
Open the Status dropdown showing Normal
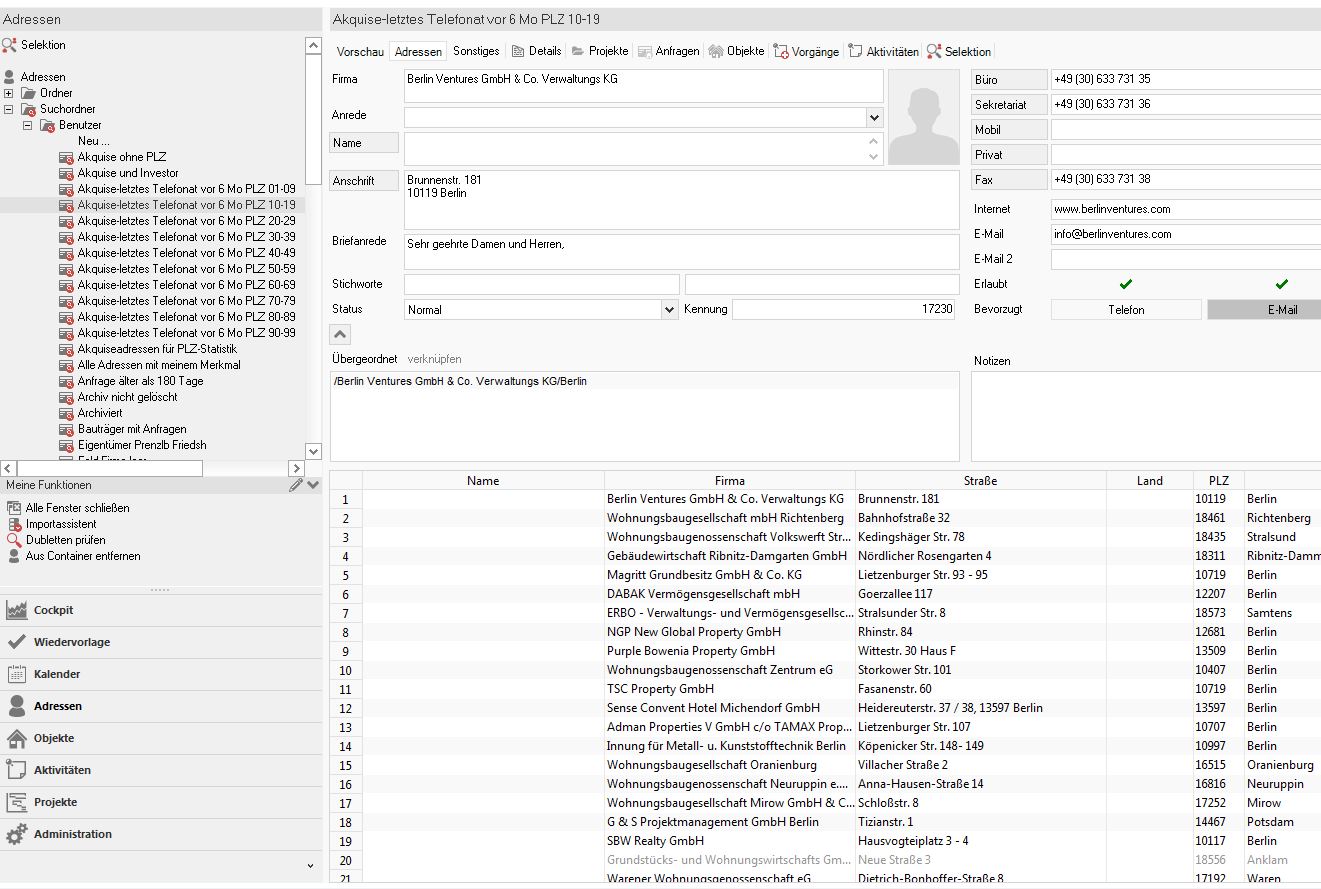pos(669,310)
